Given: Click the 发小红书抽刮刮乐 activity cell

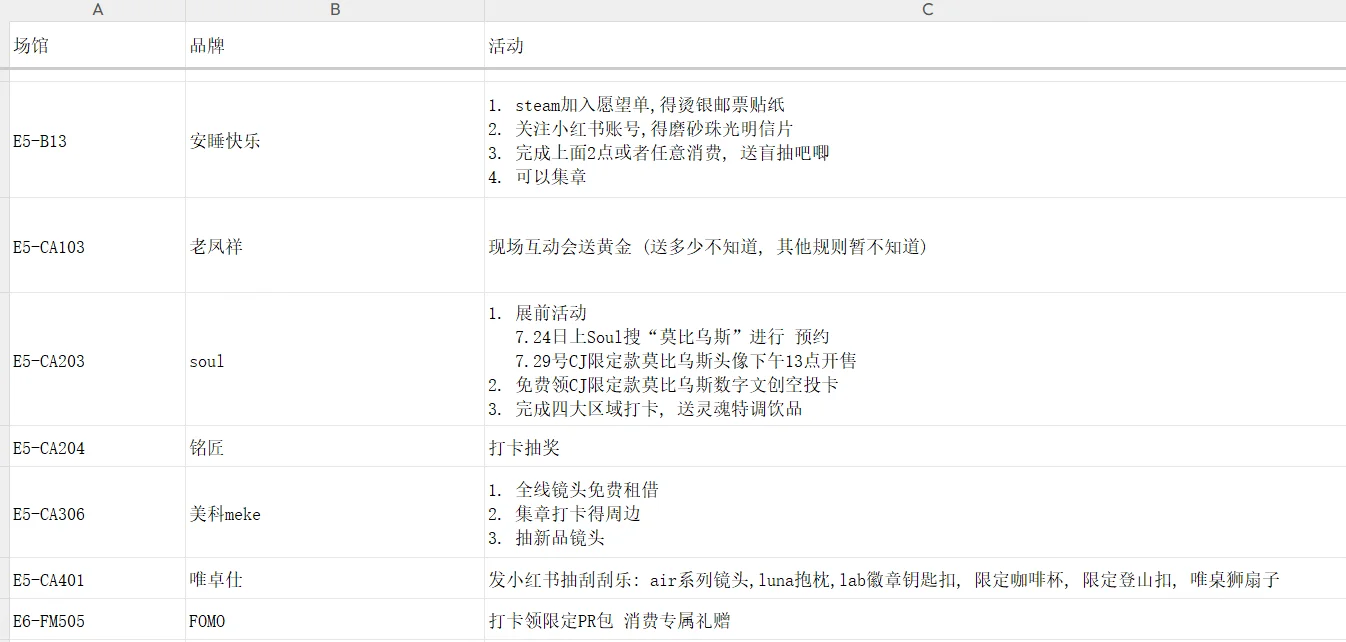Looking at the screenshot, I should [x=915, y=579].
